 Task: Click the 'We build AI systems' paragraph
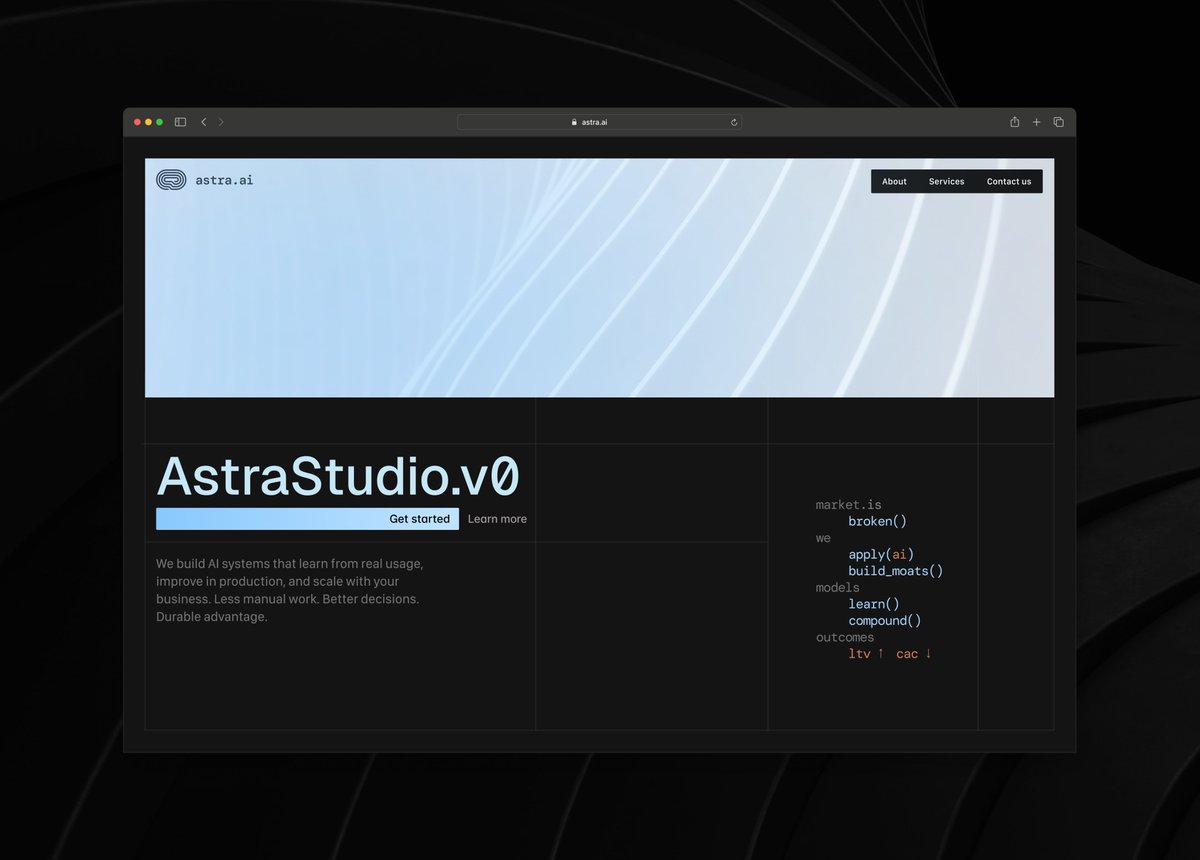coord(290,590)
